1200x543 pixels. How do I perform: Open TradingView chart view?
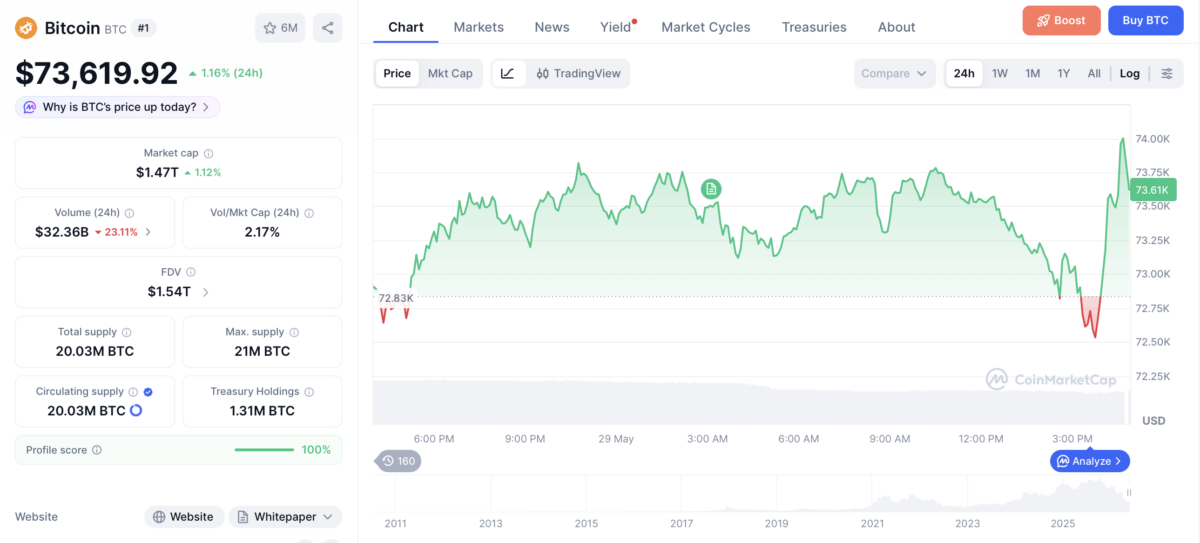(578, 73)
